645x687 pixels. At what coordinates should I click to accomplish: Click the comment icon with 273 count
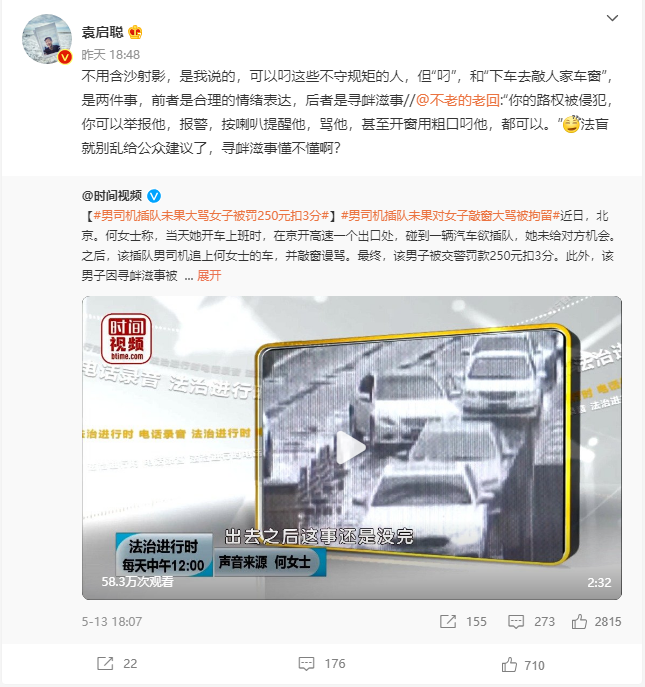click(x=516, y=622)
